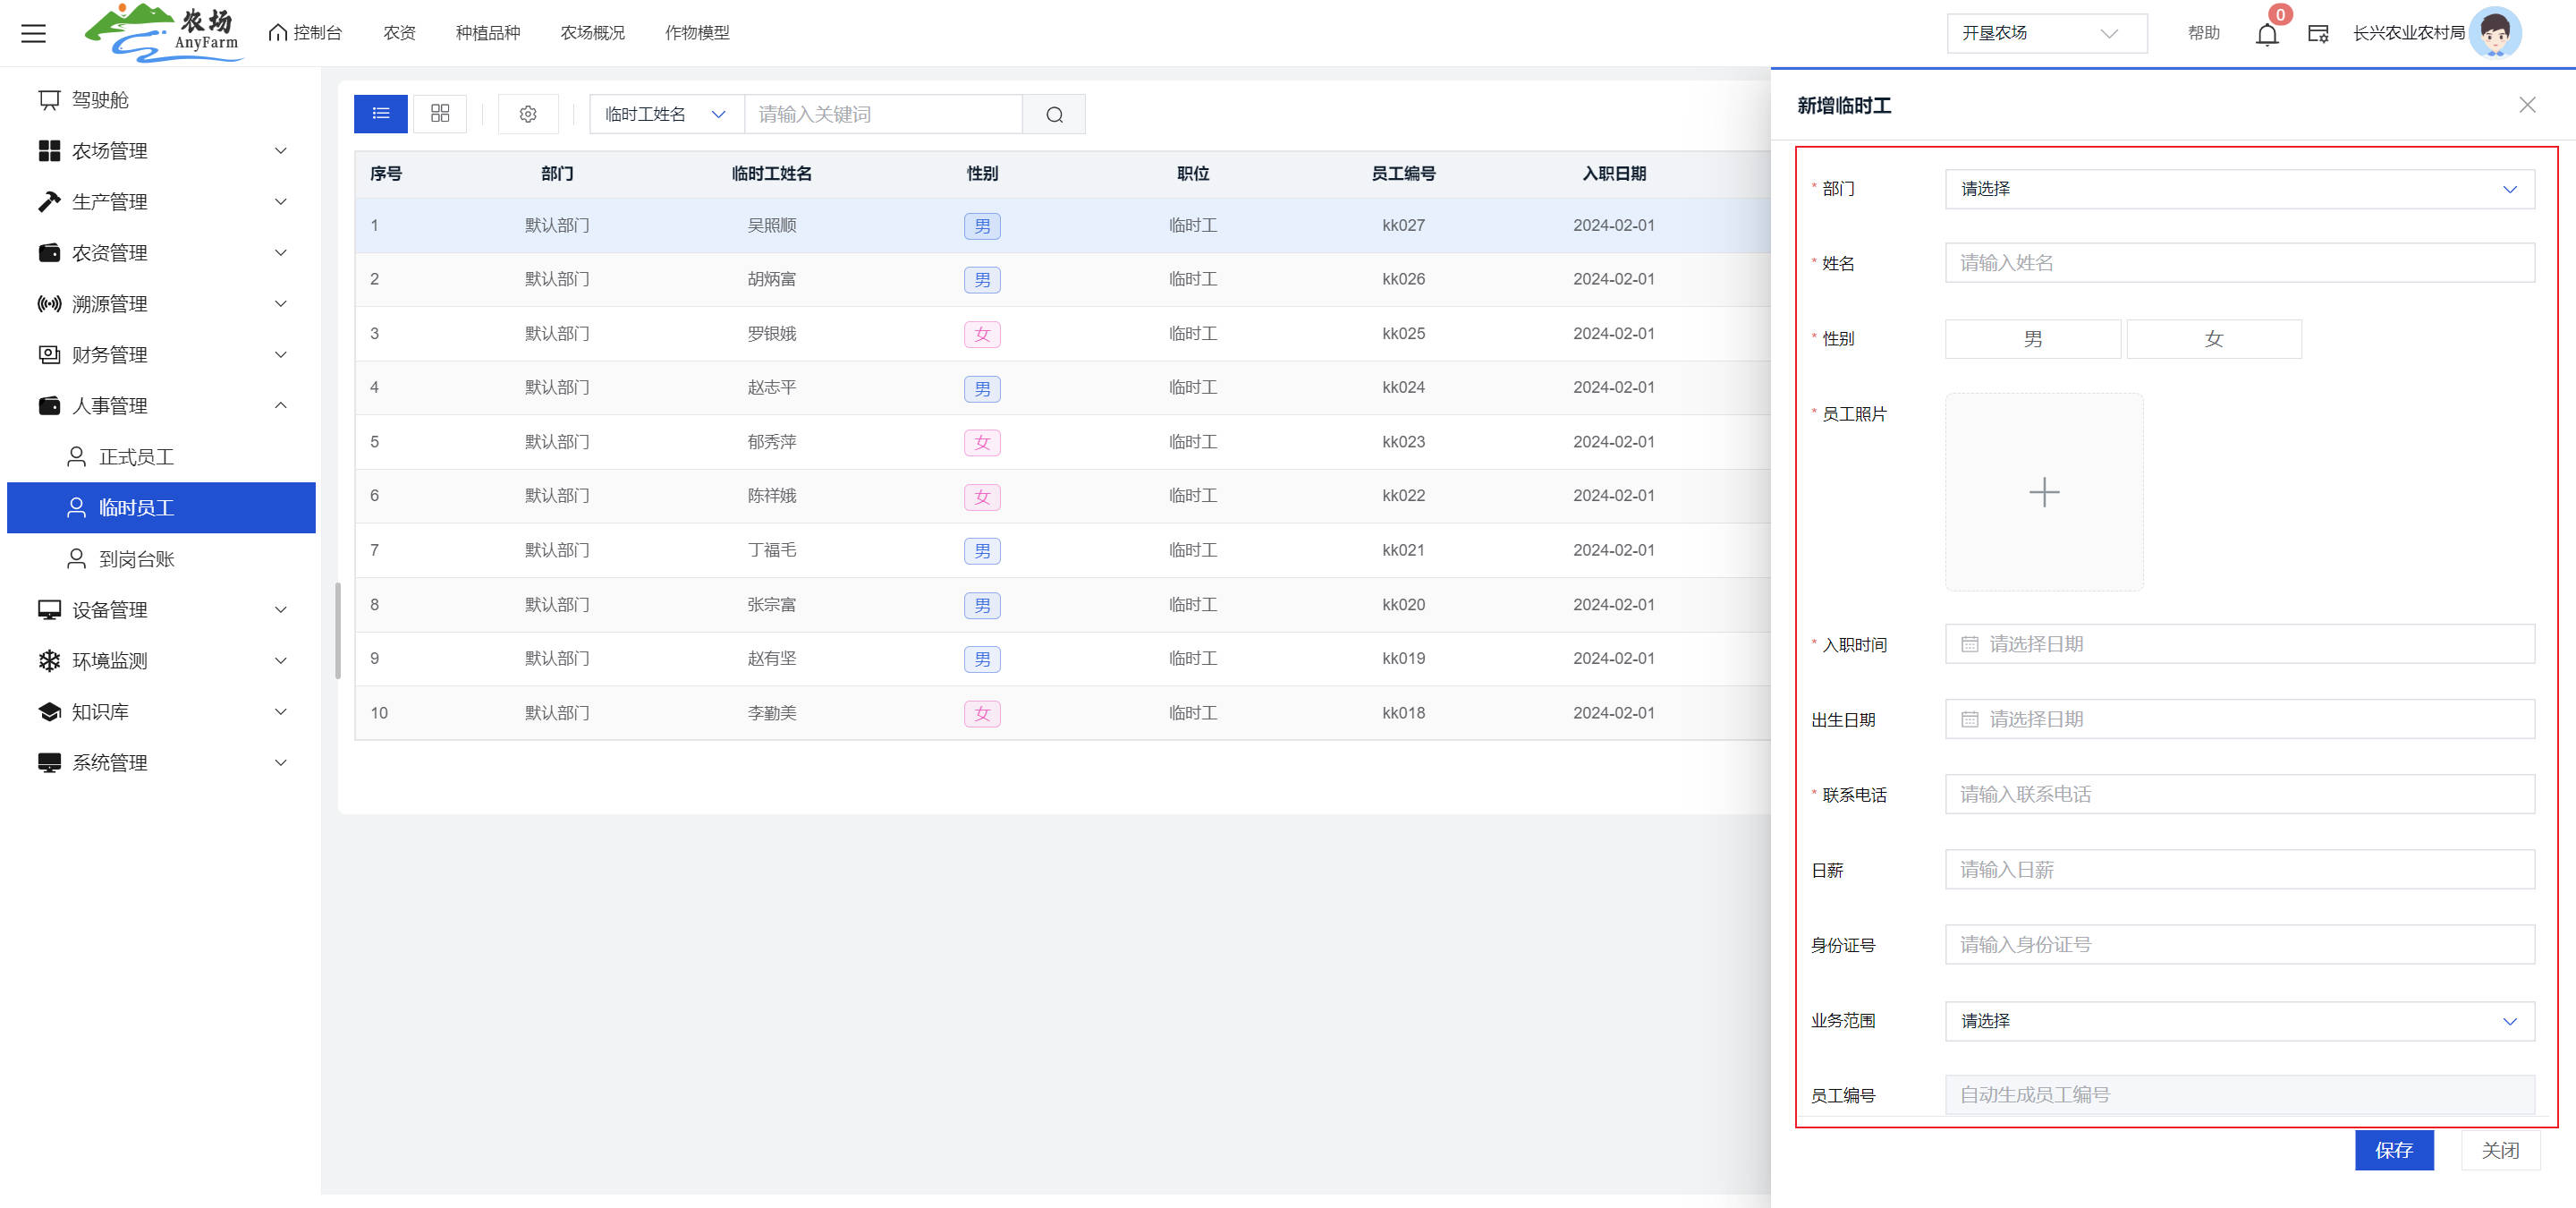Go to 到岗台账 in sidebar

136,559
